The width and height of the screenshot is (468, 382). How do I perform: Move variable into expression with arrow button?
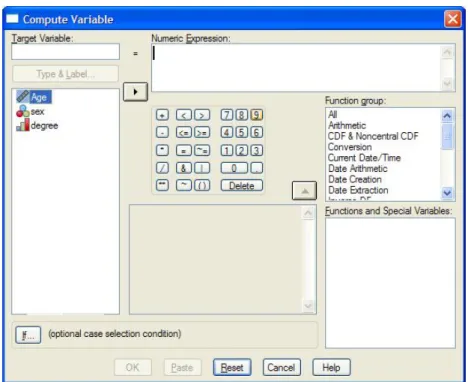click(135, 92)
